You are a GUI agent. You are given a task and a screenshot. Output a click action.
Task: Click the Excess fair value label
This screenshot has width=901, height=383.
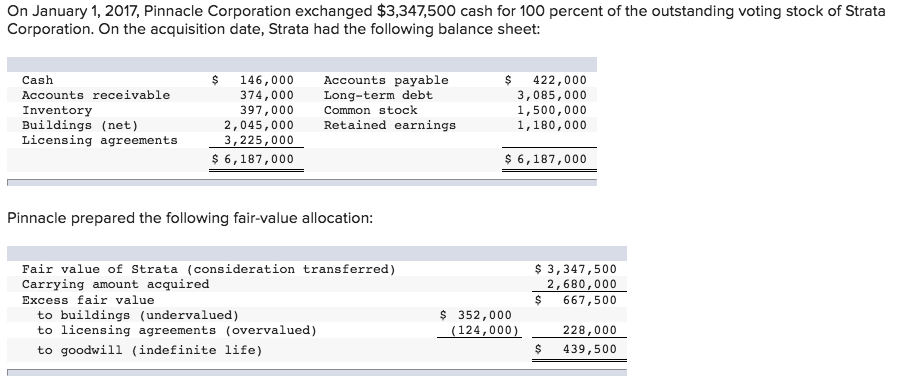click(88, 300)
